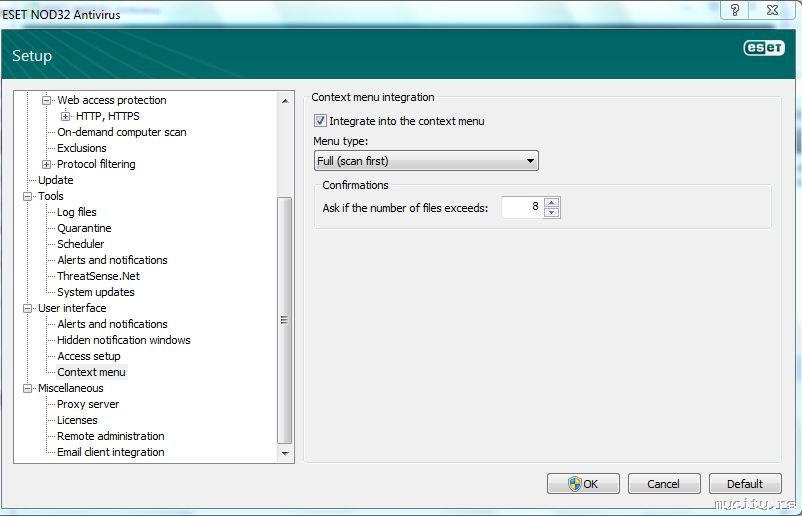Increase the file count spinner value
The image size is (802, 516).
[x=551, y=203]
